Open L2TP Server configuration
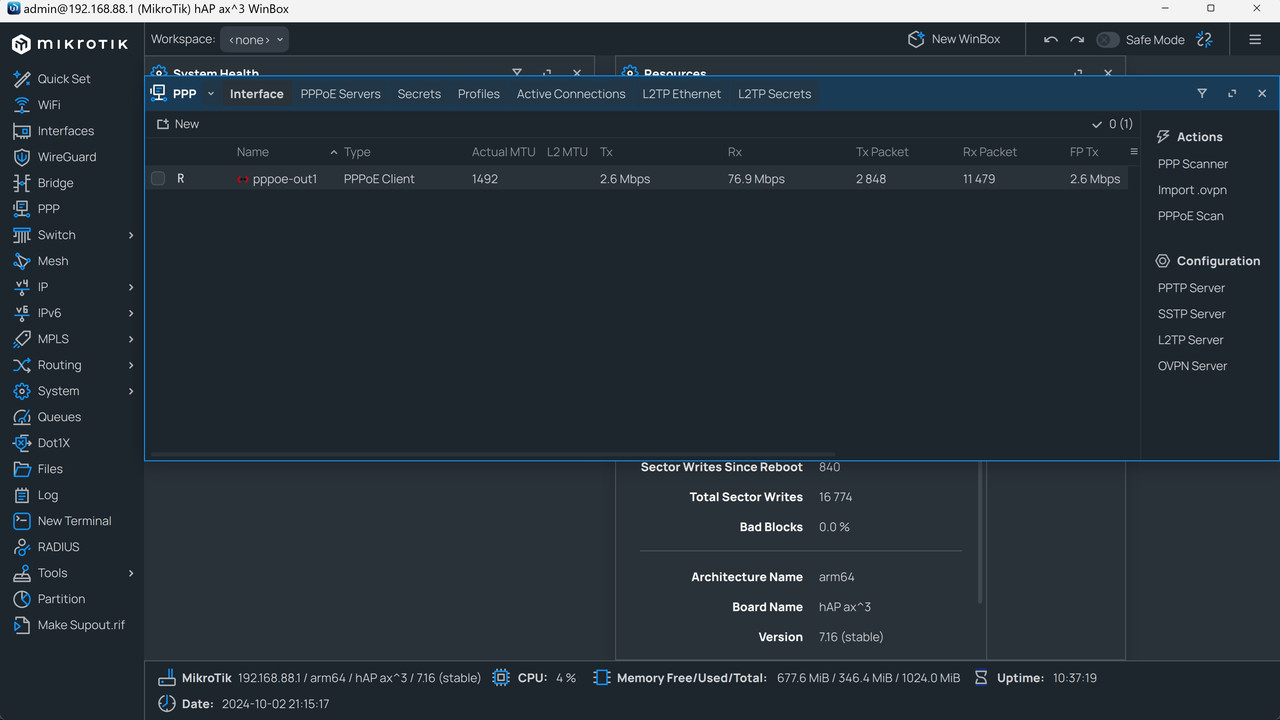Screen dimensions: 1280x720 click(x=1190, y=340)
